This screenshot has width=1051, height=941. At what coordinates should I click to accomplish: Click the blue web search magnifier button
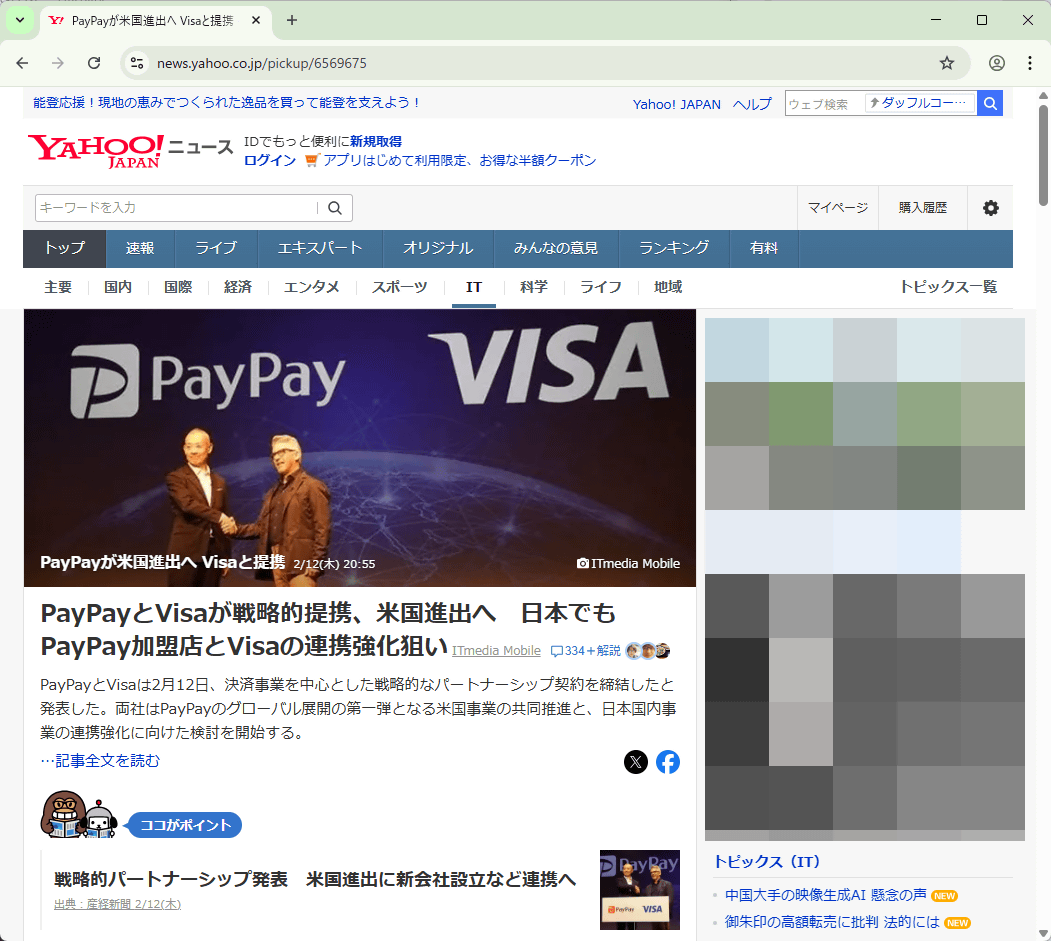click(x=990, y=103)
